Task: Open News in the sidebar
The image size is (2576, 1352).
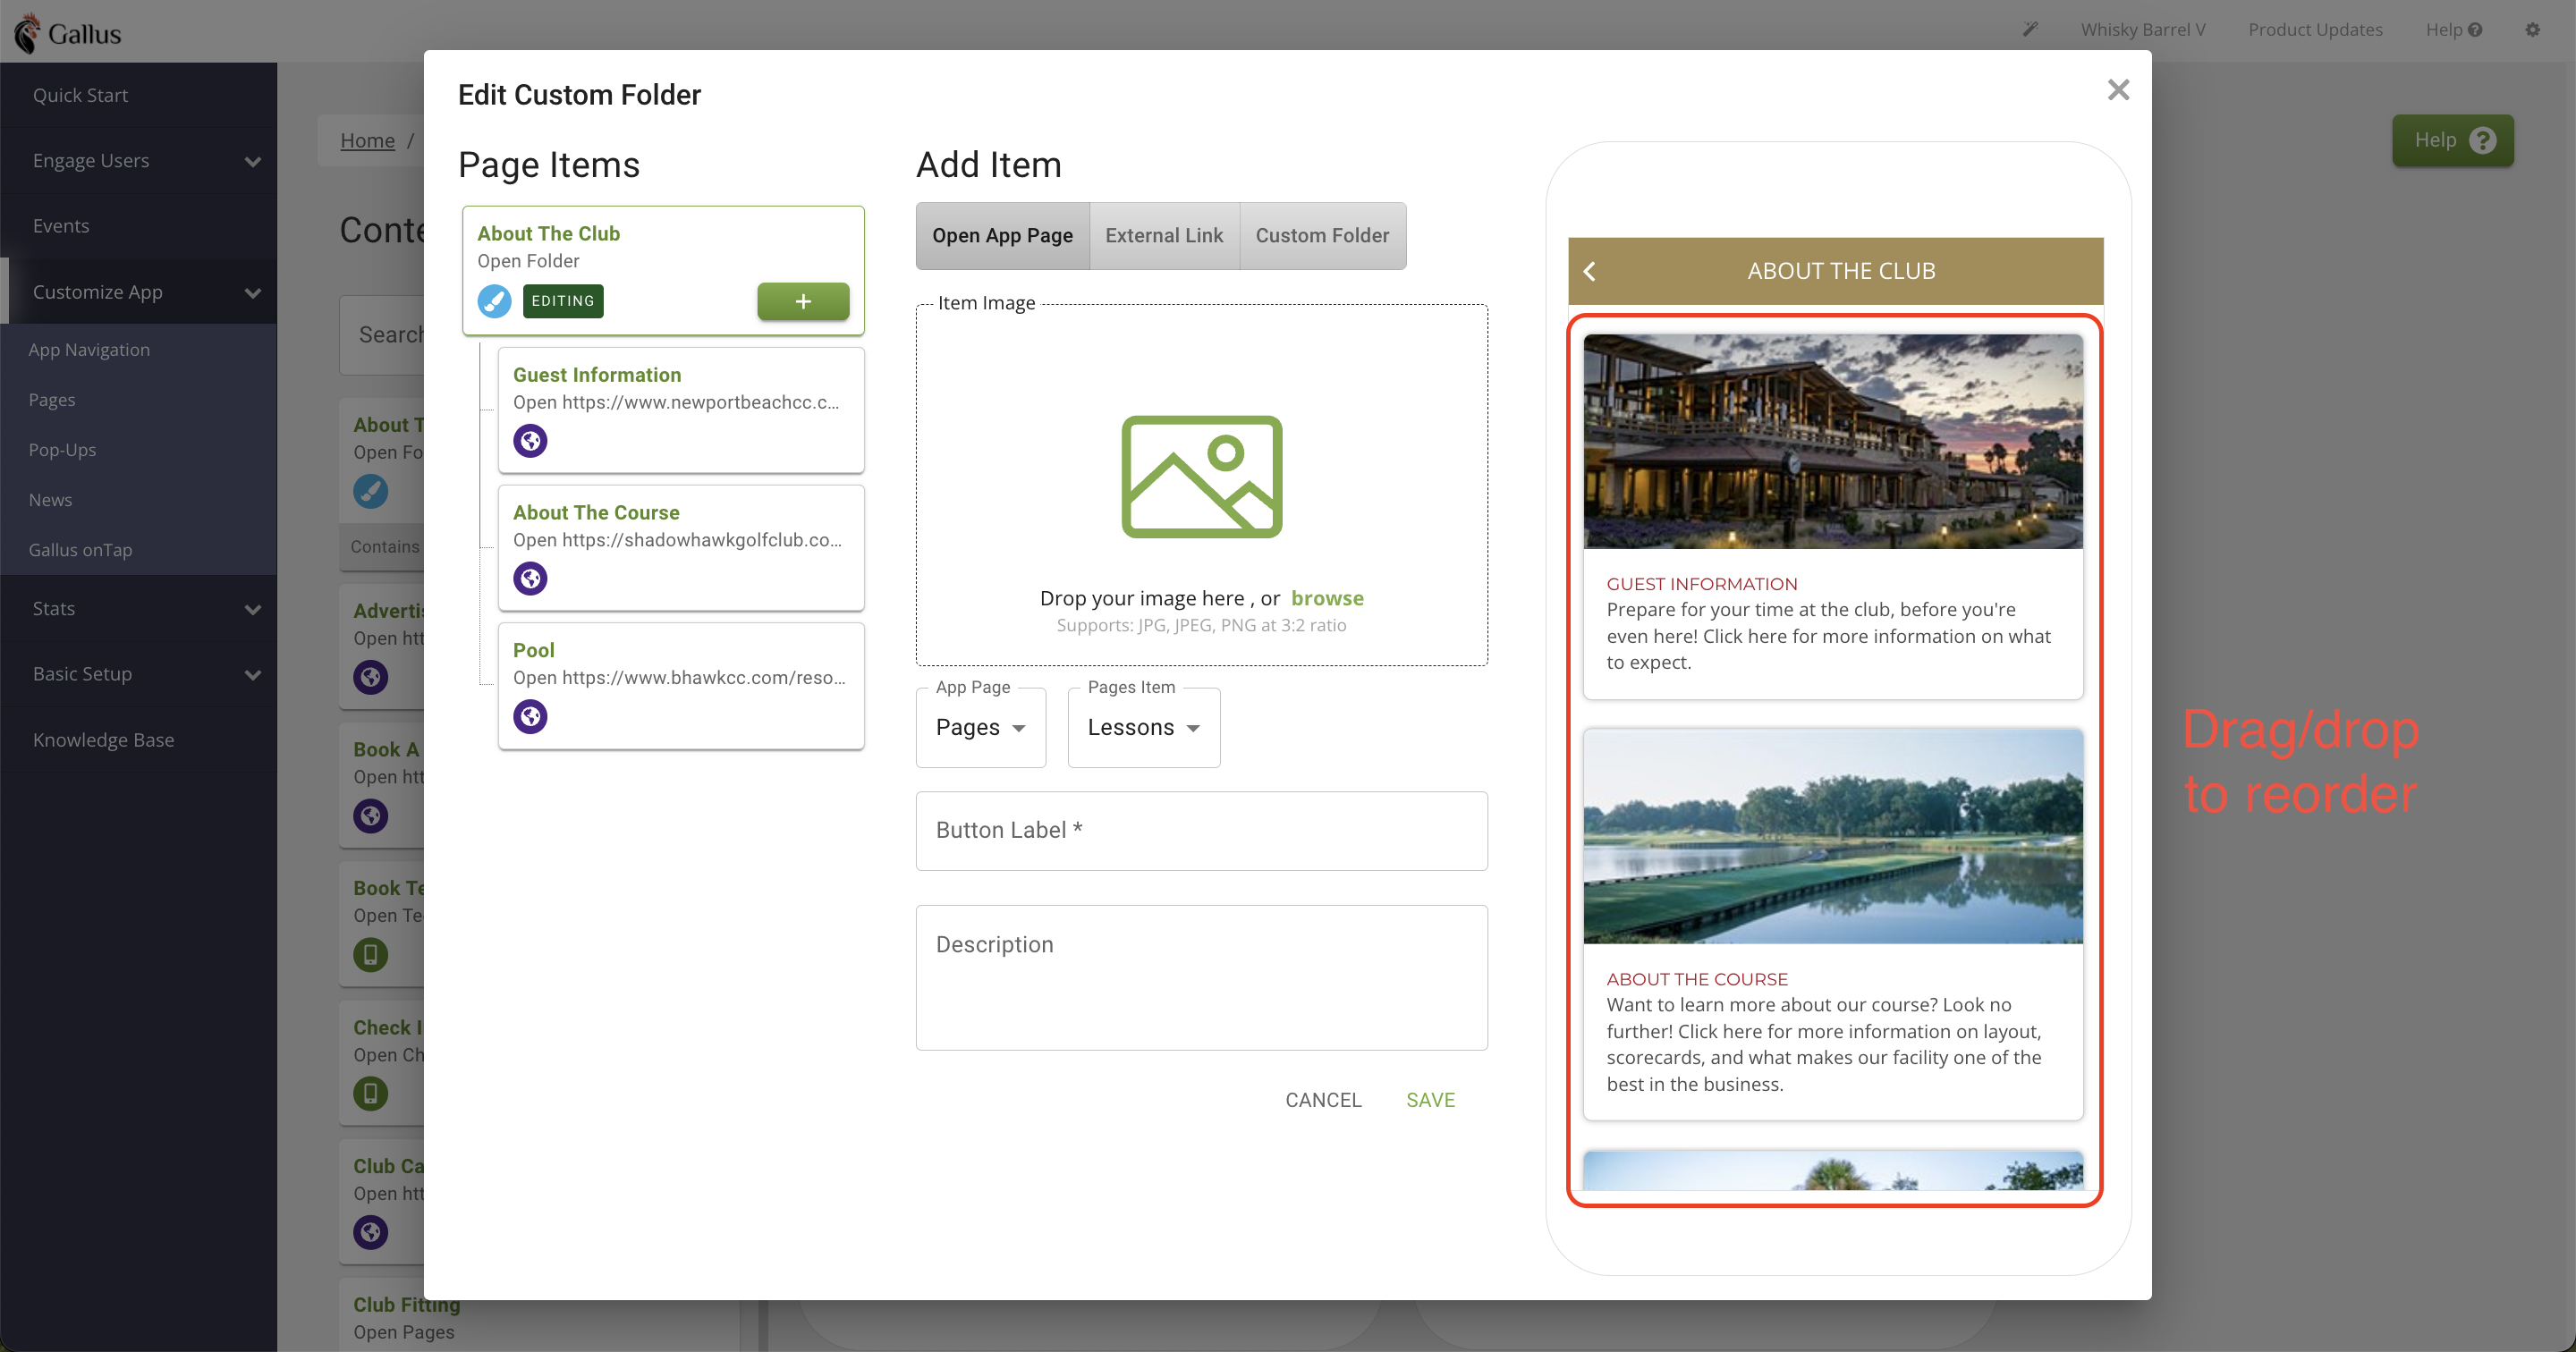Action: coord(139,500)
